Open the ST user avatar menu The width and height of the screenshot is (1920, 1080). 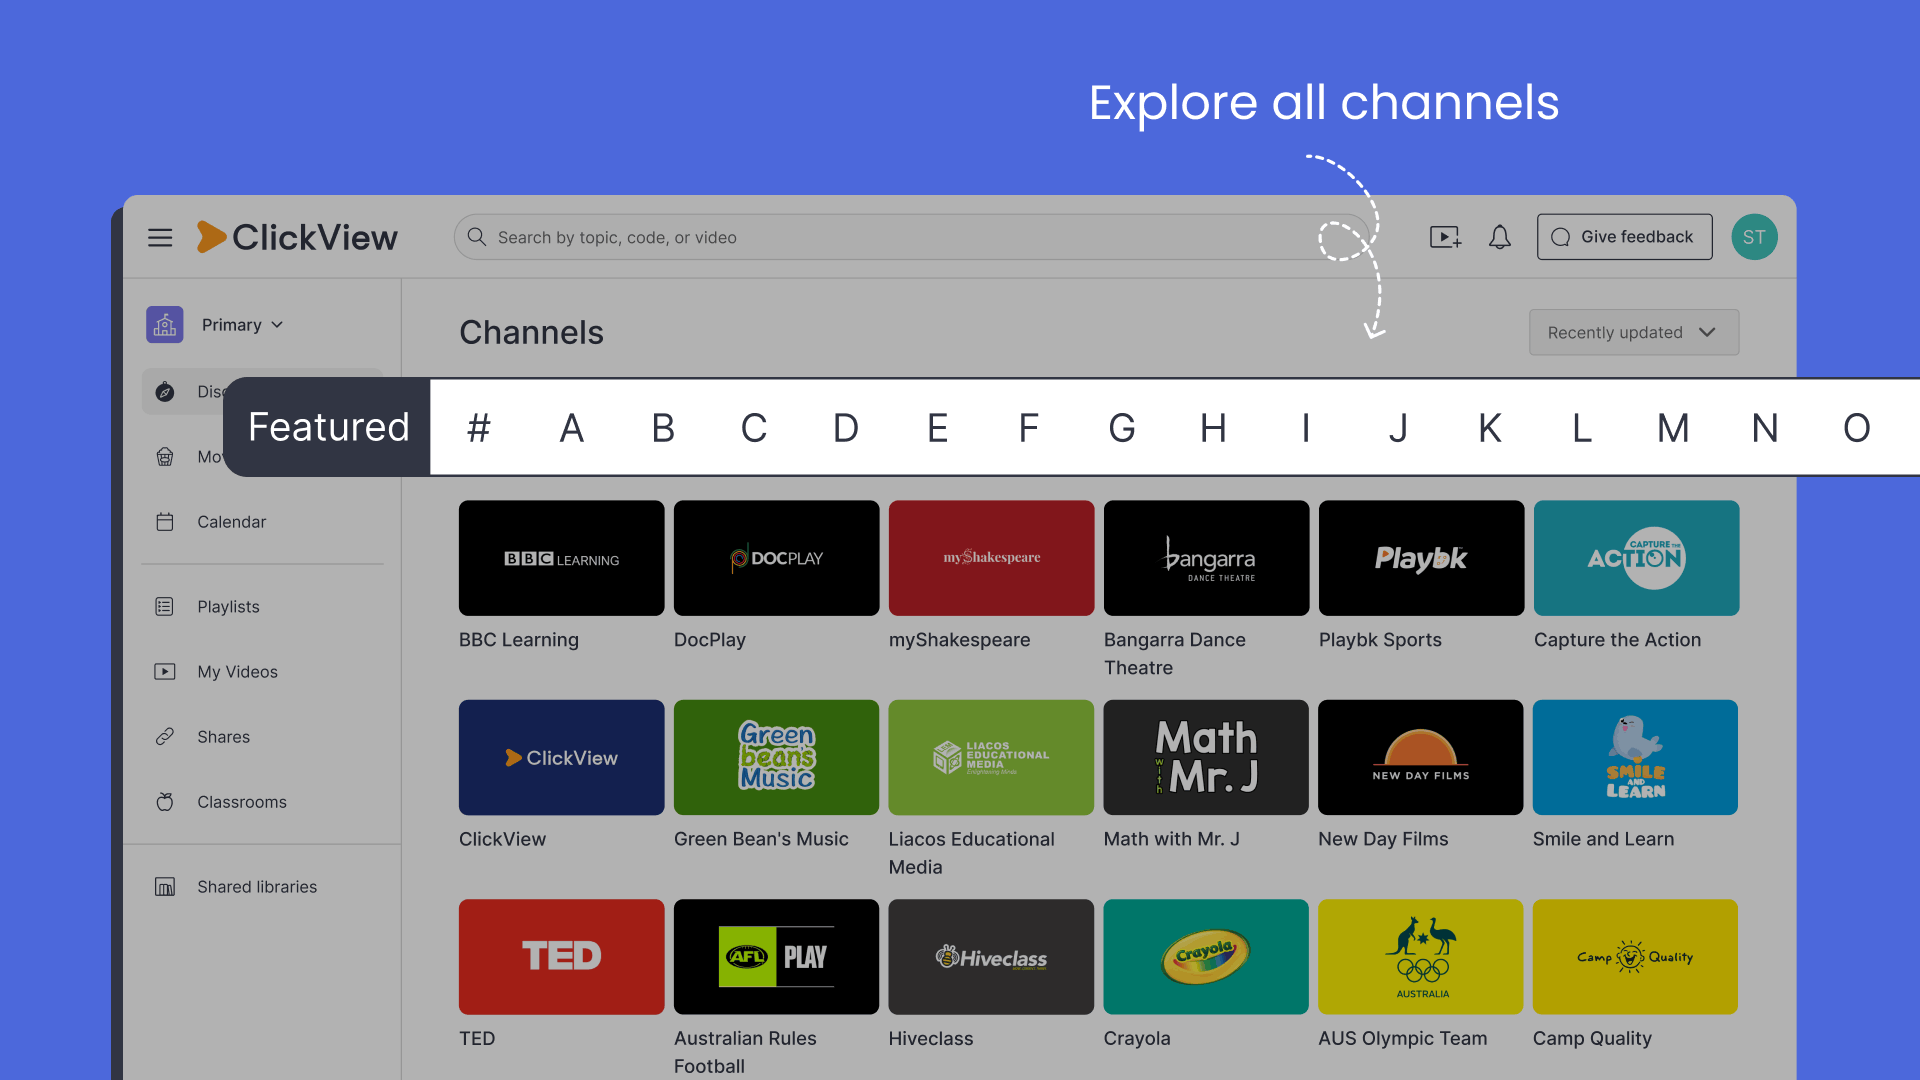[1754, 237]
